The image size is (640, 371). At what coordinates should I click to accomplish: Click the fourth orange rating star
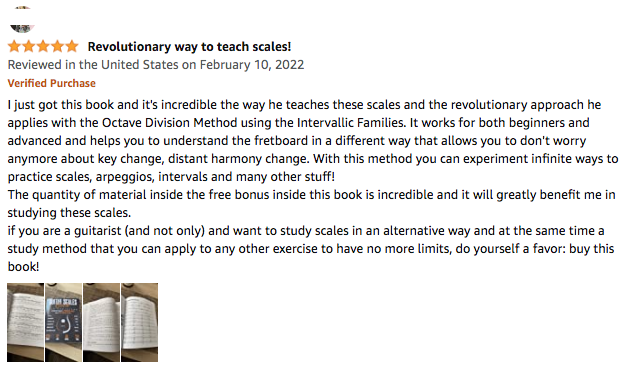tap(57, 46)
